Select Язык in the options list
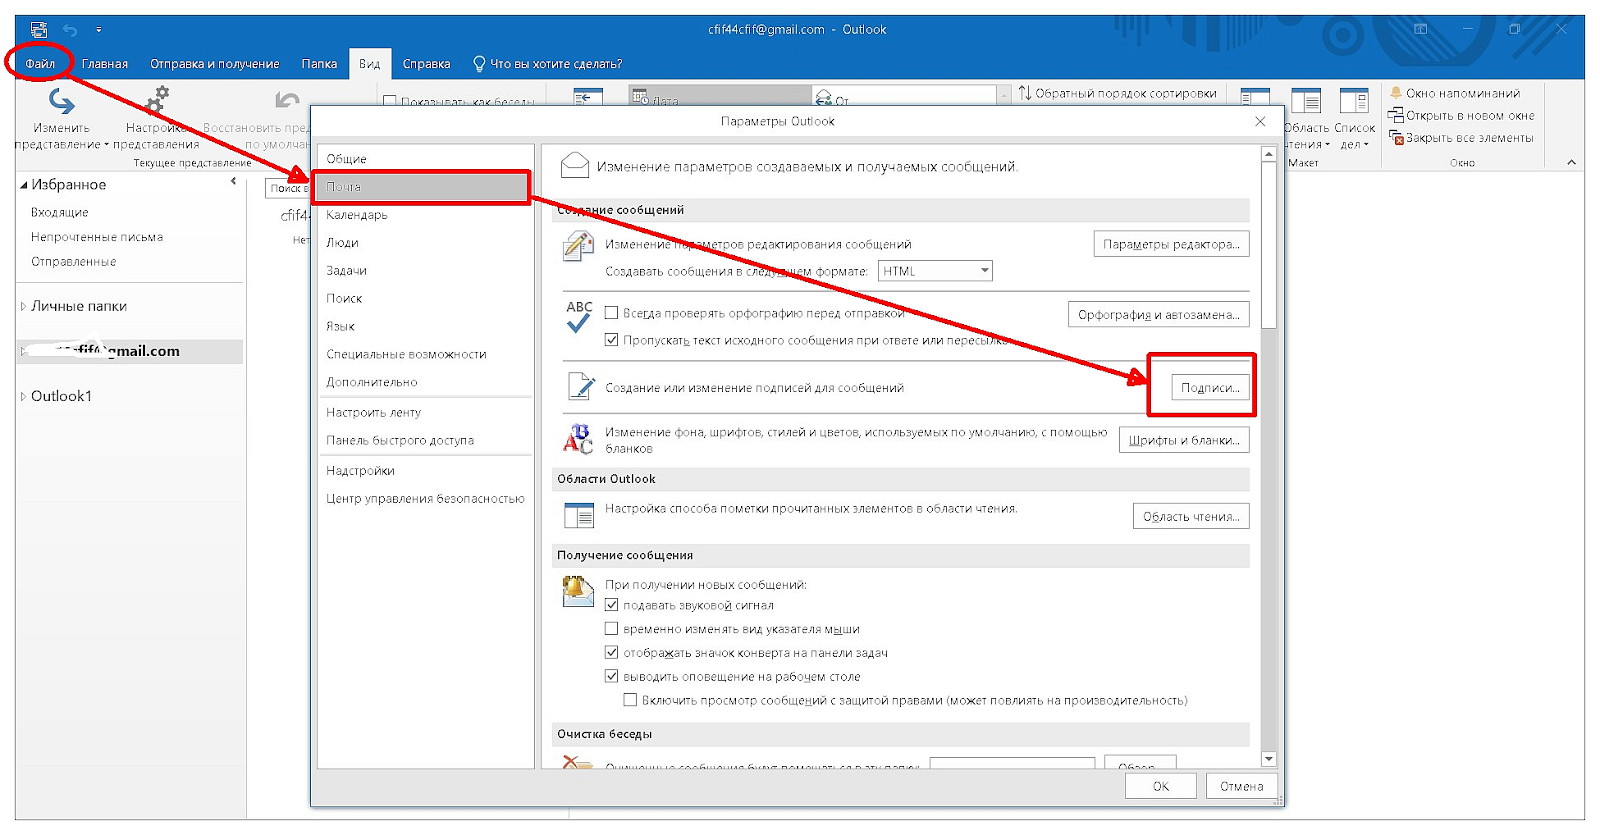 point(425,327)
